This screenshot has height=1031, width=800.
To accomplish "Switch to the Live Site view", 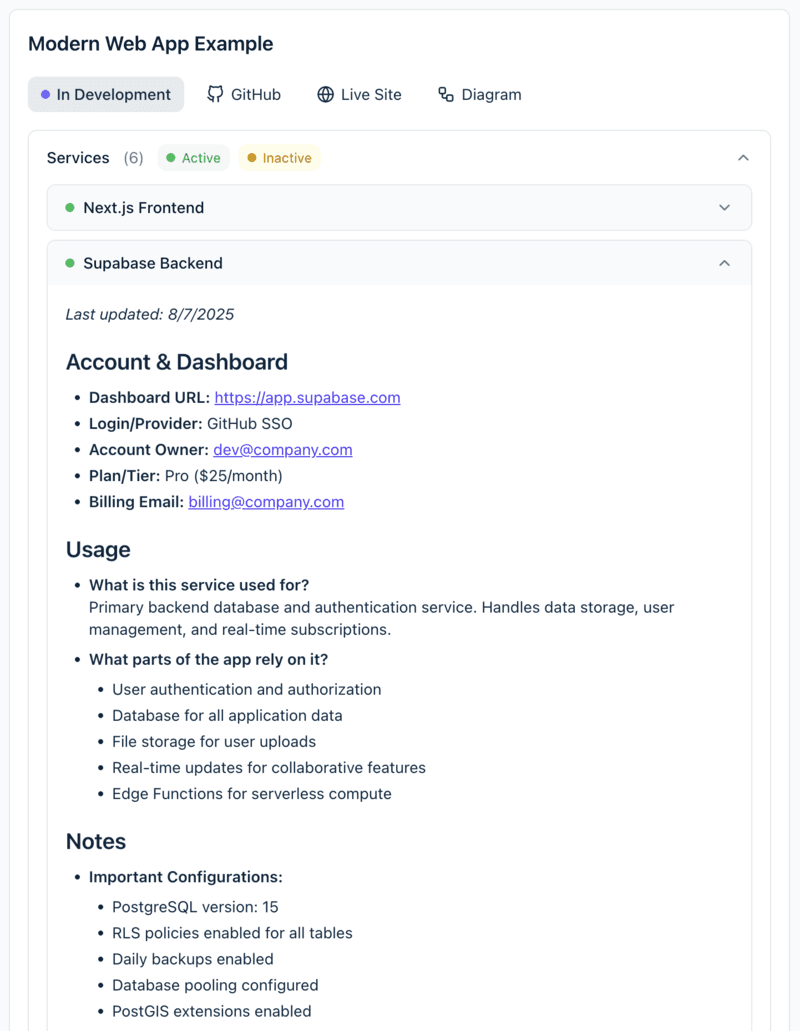I will click(358, 94).
